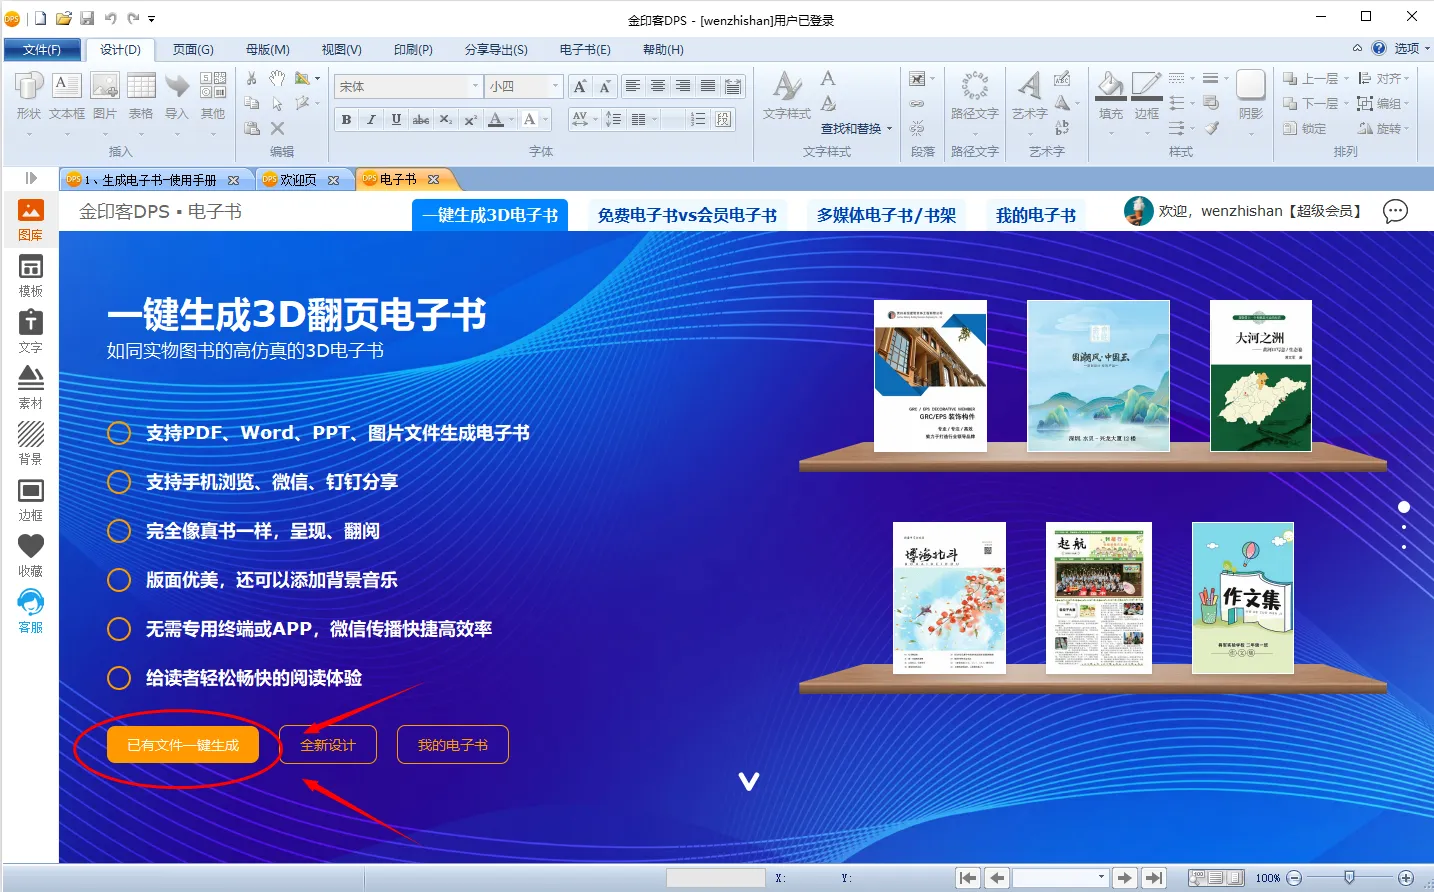Click the 已有文件一键生成 button

click(183, 745)
